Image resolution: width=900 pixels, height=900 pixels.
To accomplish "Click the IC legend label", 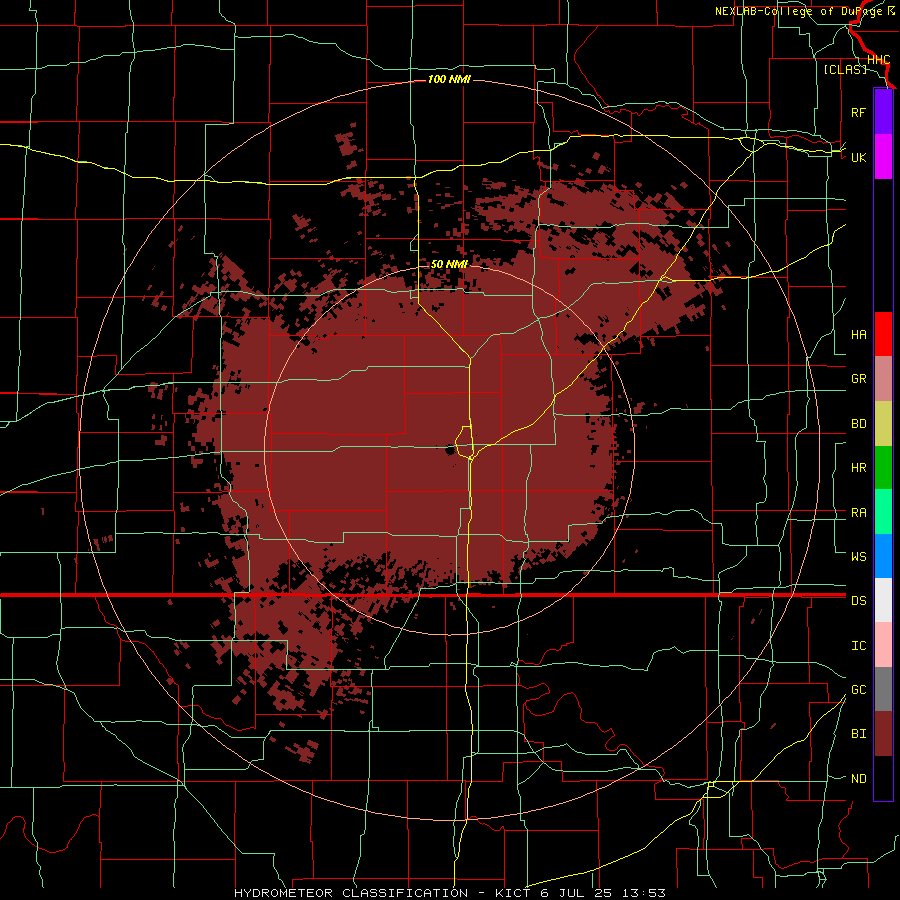I will click(858, 646).
